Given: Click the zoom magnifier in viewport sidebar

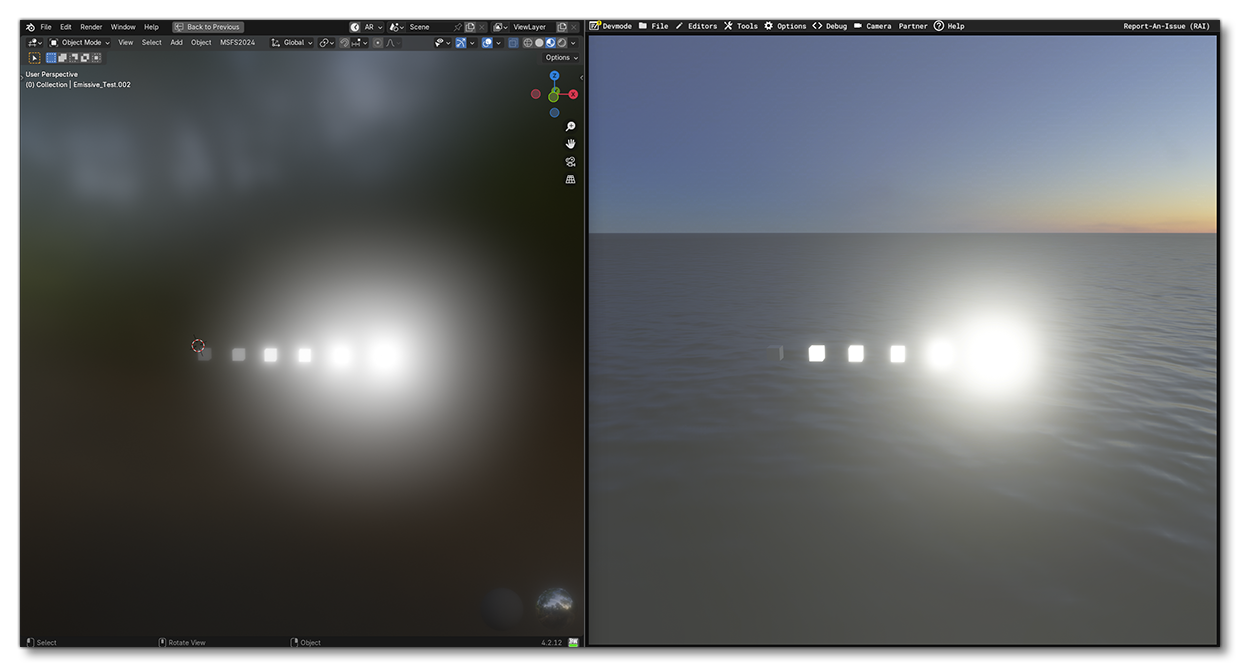Looking at the screenshot, I should click(x=569, y=126).
